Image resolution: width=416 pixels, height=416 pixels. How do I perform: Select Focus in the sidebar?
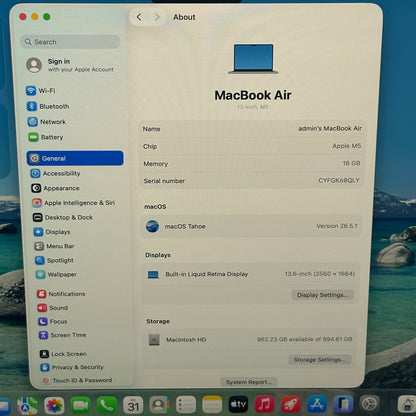tap(53, 321)
